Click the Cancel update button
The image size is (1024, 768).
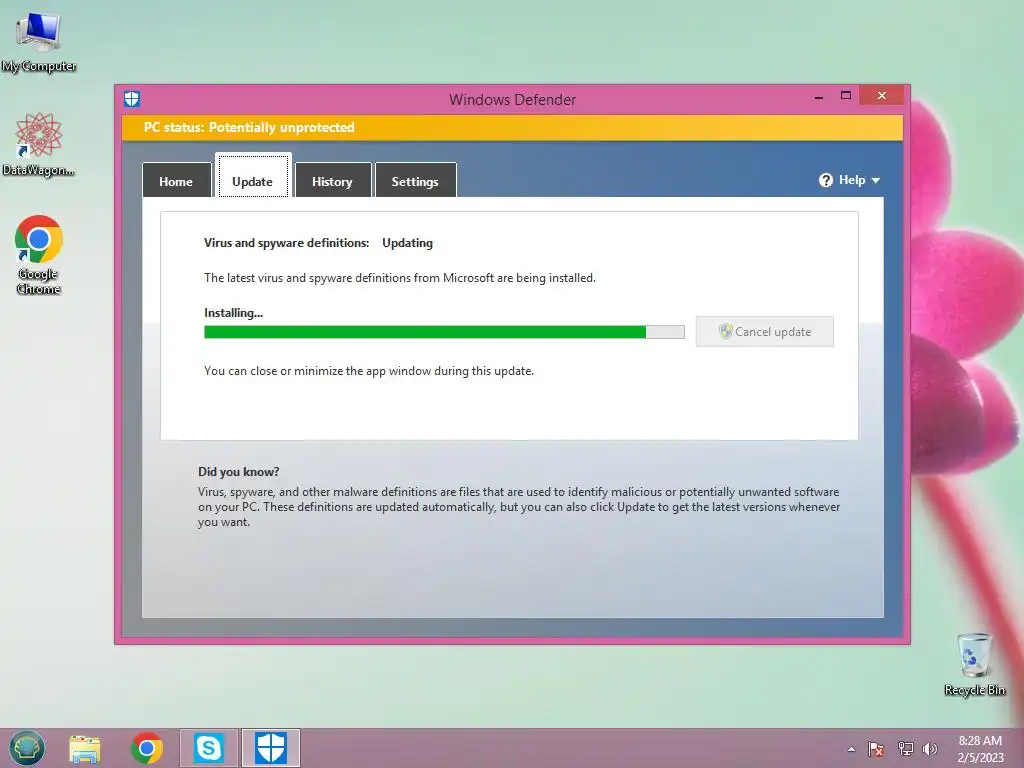pyautogui.click(x=764, y=332)
